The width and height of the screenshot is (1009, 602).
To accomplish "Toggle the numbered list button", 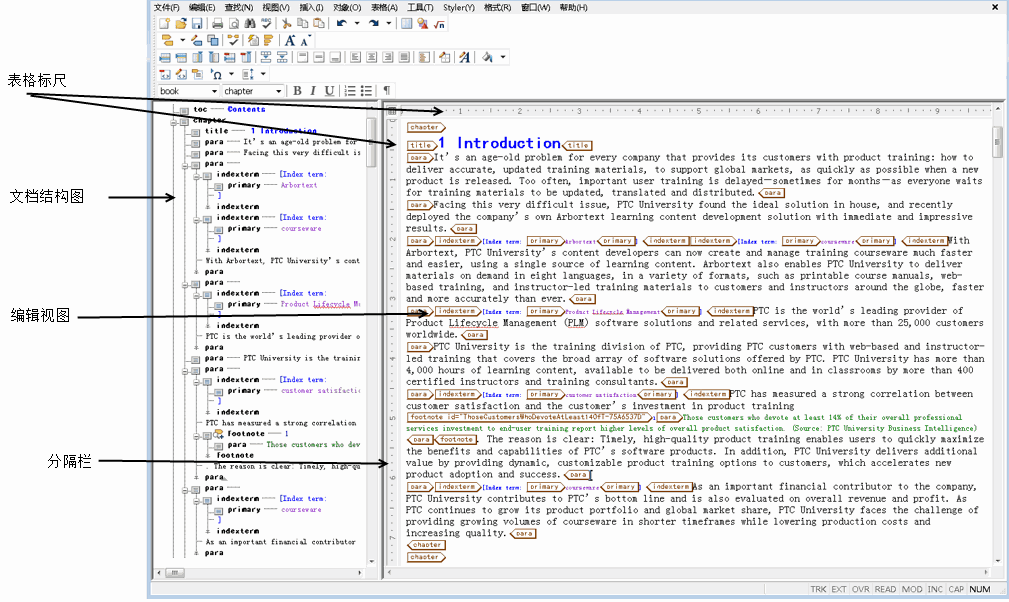I will [350, 91].
